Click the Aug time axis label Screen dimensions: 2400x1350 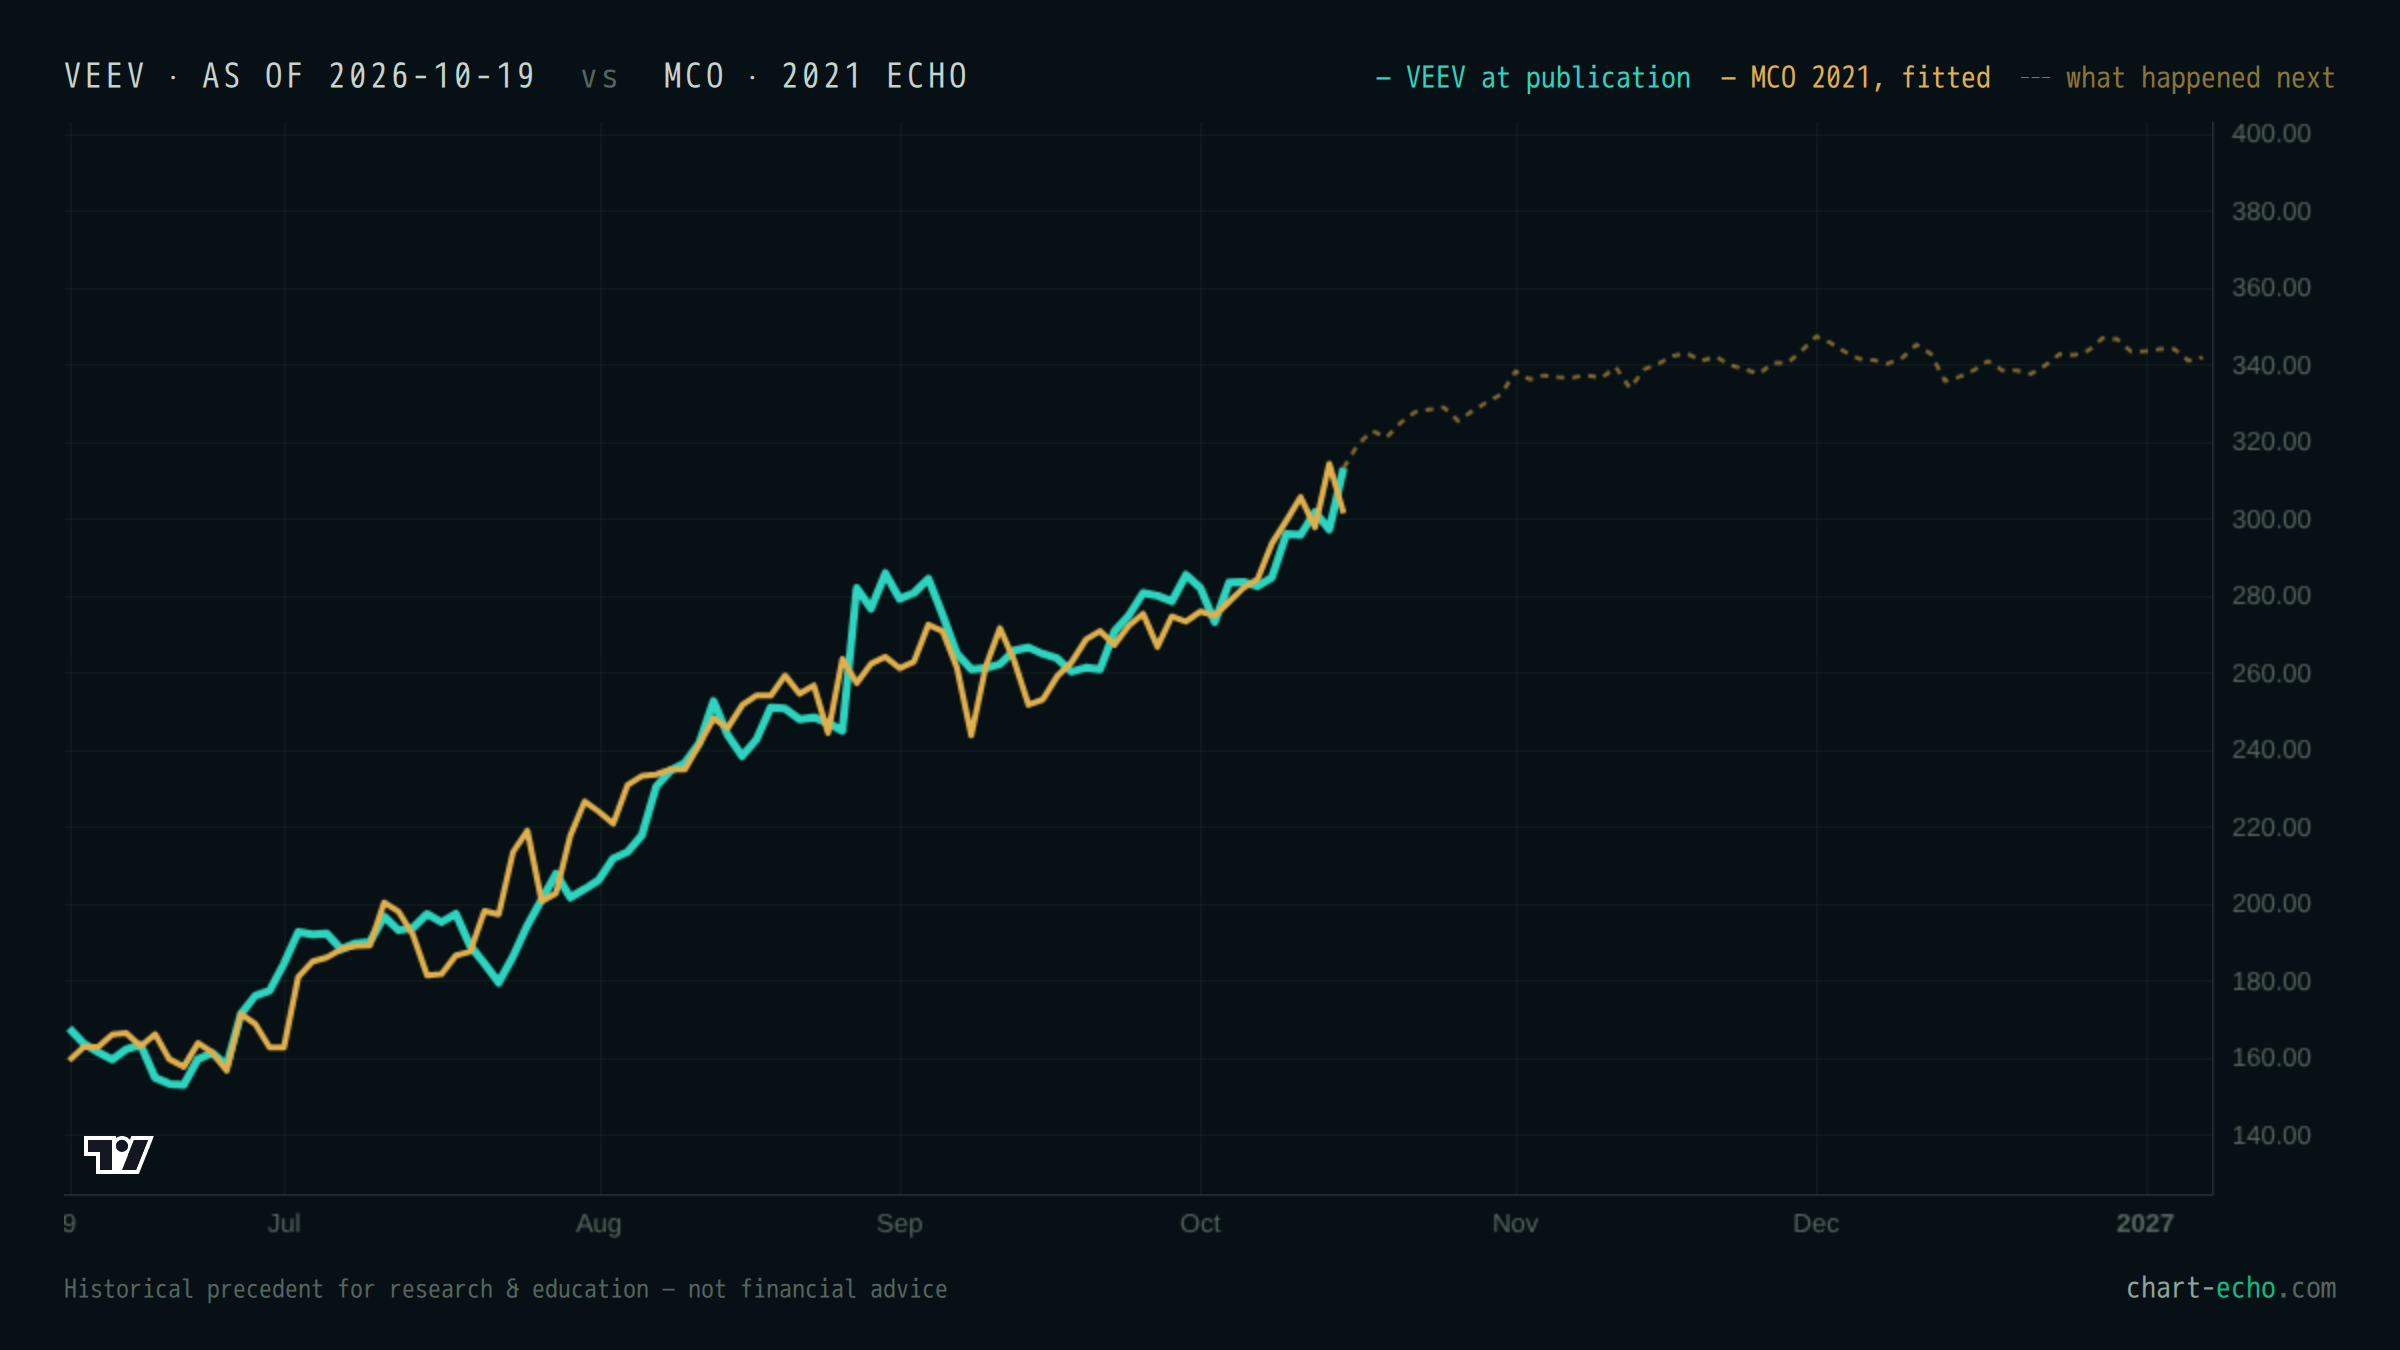pos(599,1225)
